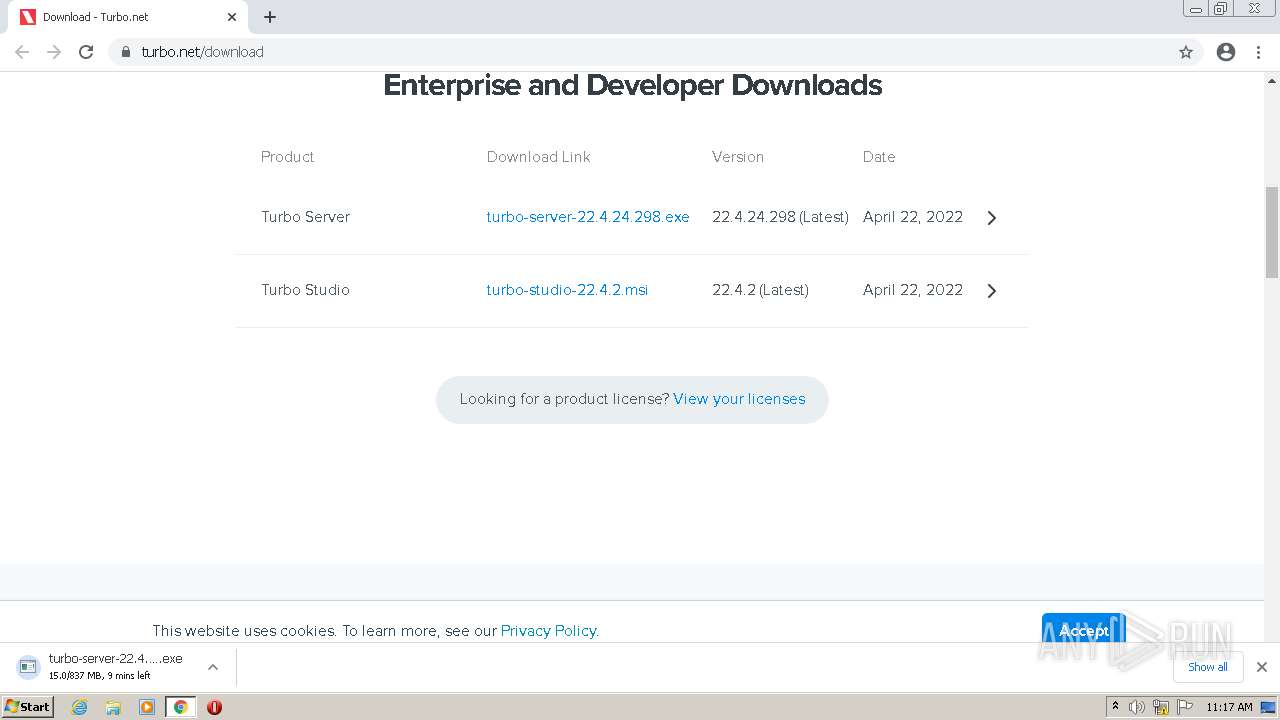Launch Internet Explorer from taskbar
Viewport: 1280px width, 720px height.
tap(79, 707)
